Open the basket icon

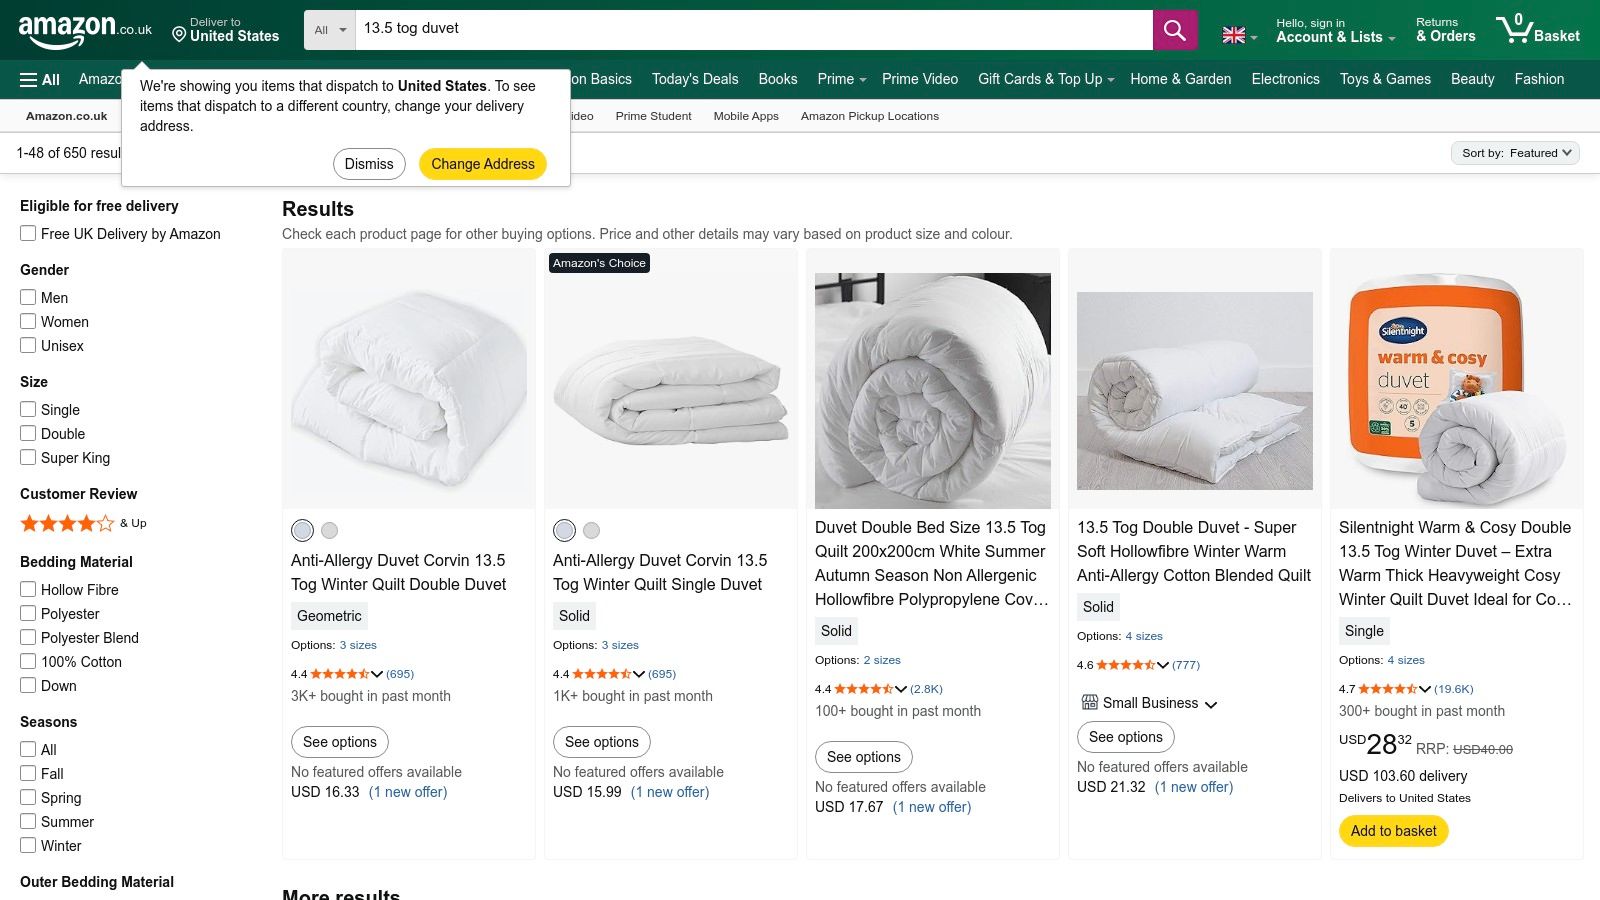click(x=1519, y=30)
